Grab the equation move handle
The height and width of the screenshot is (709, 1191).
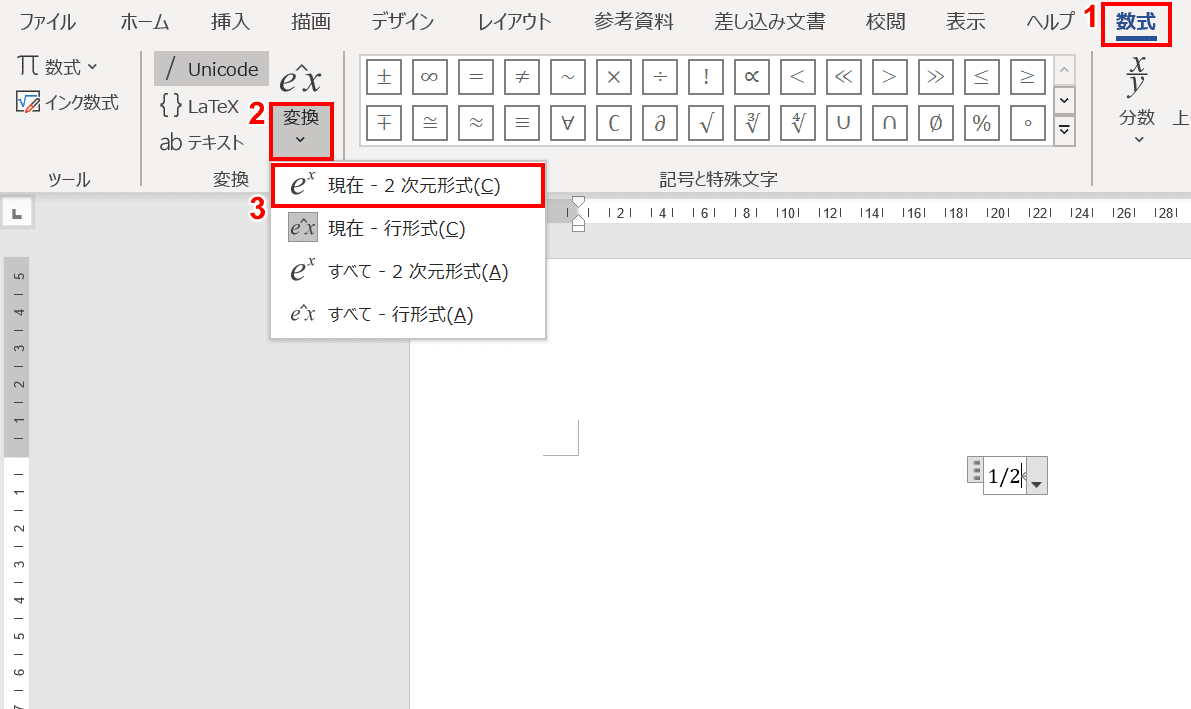tap(975, 470)
